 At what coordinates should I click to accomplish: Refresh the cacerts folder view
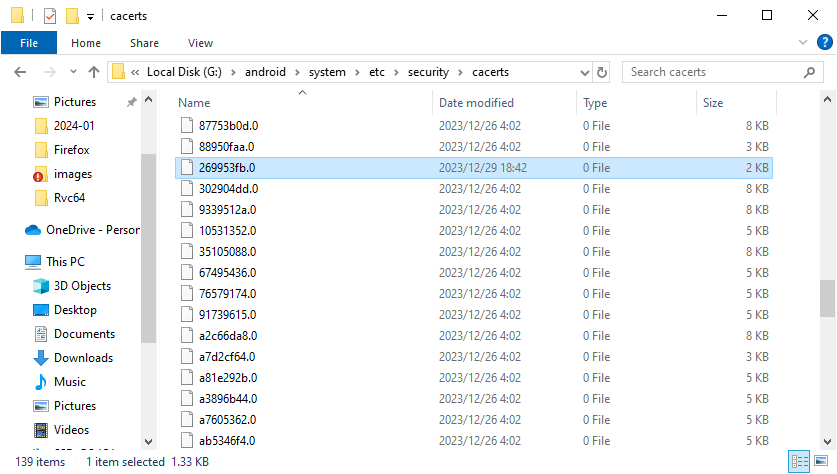[x=601, y=72]
